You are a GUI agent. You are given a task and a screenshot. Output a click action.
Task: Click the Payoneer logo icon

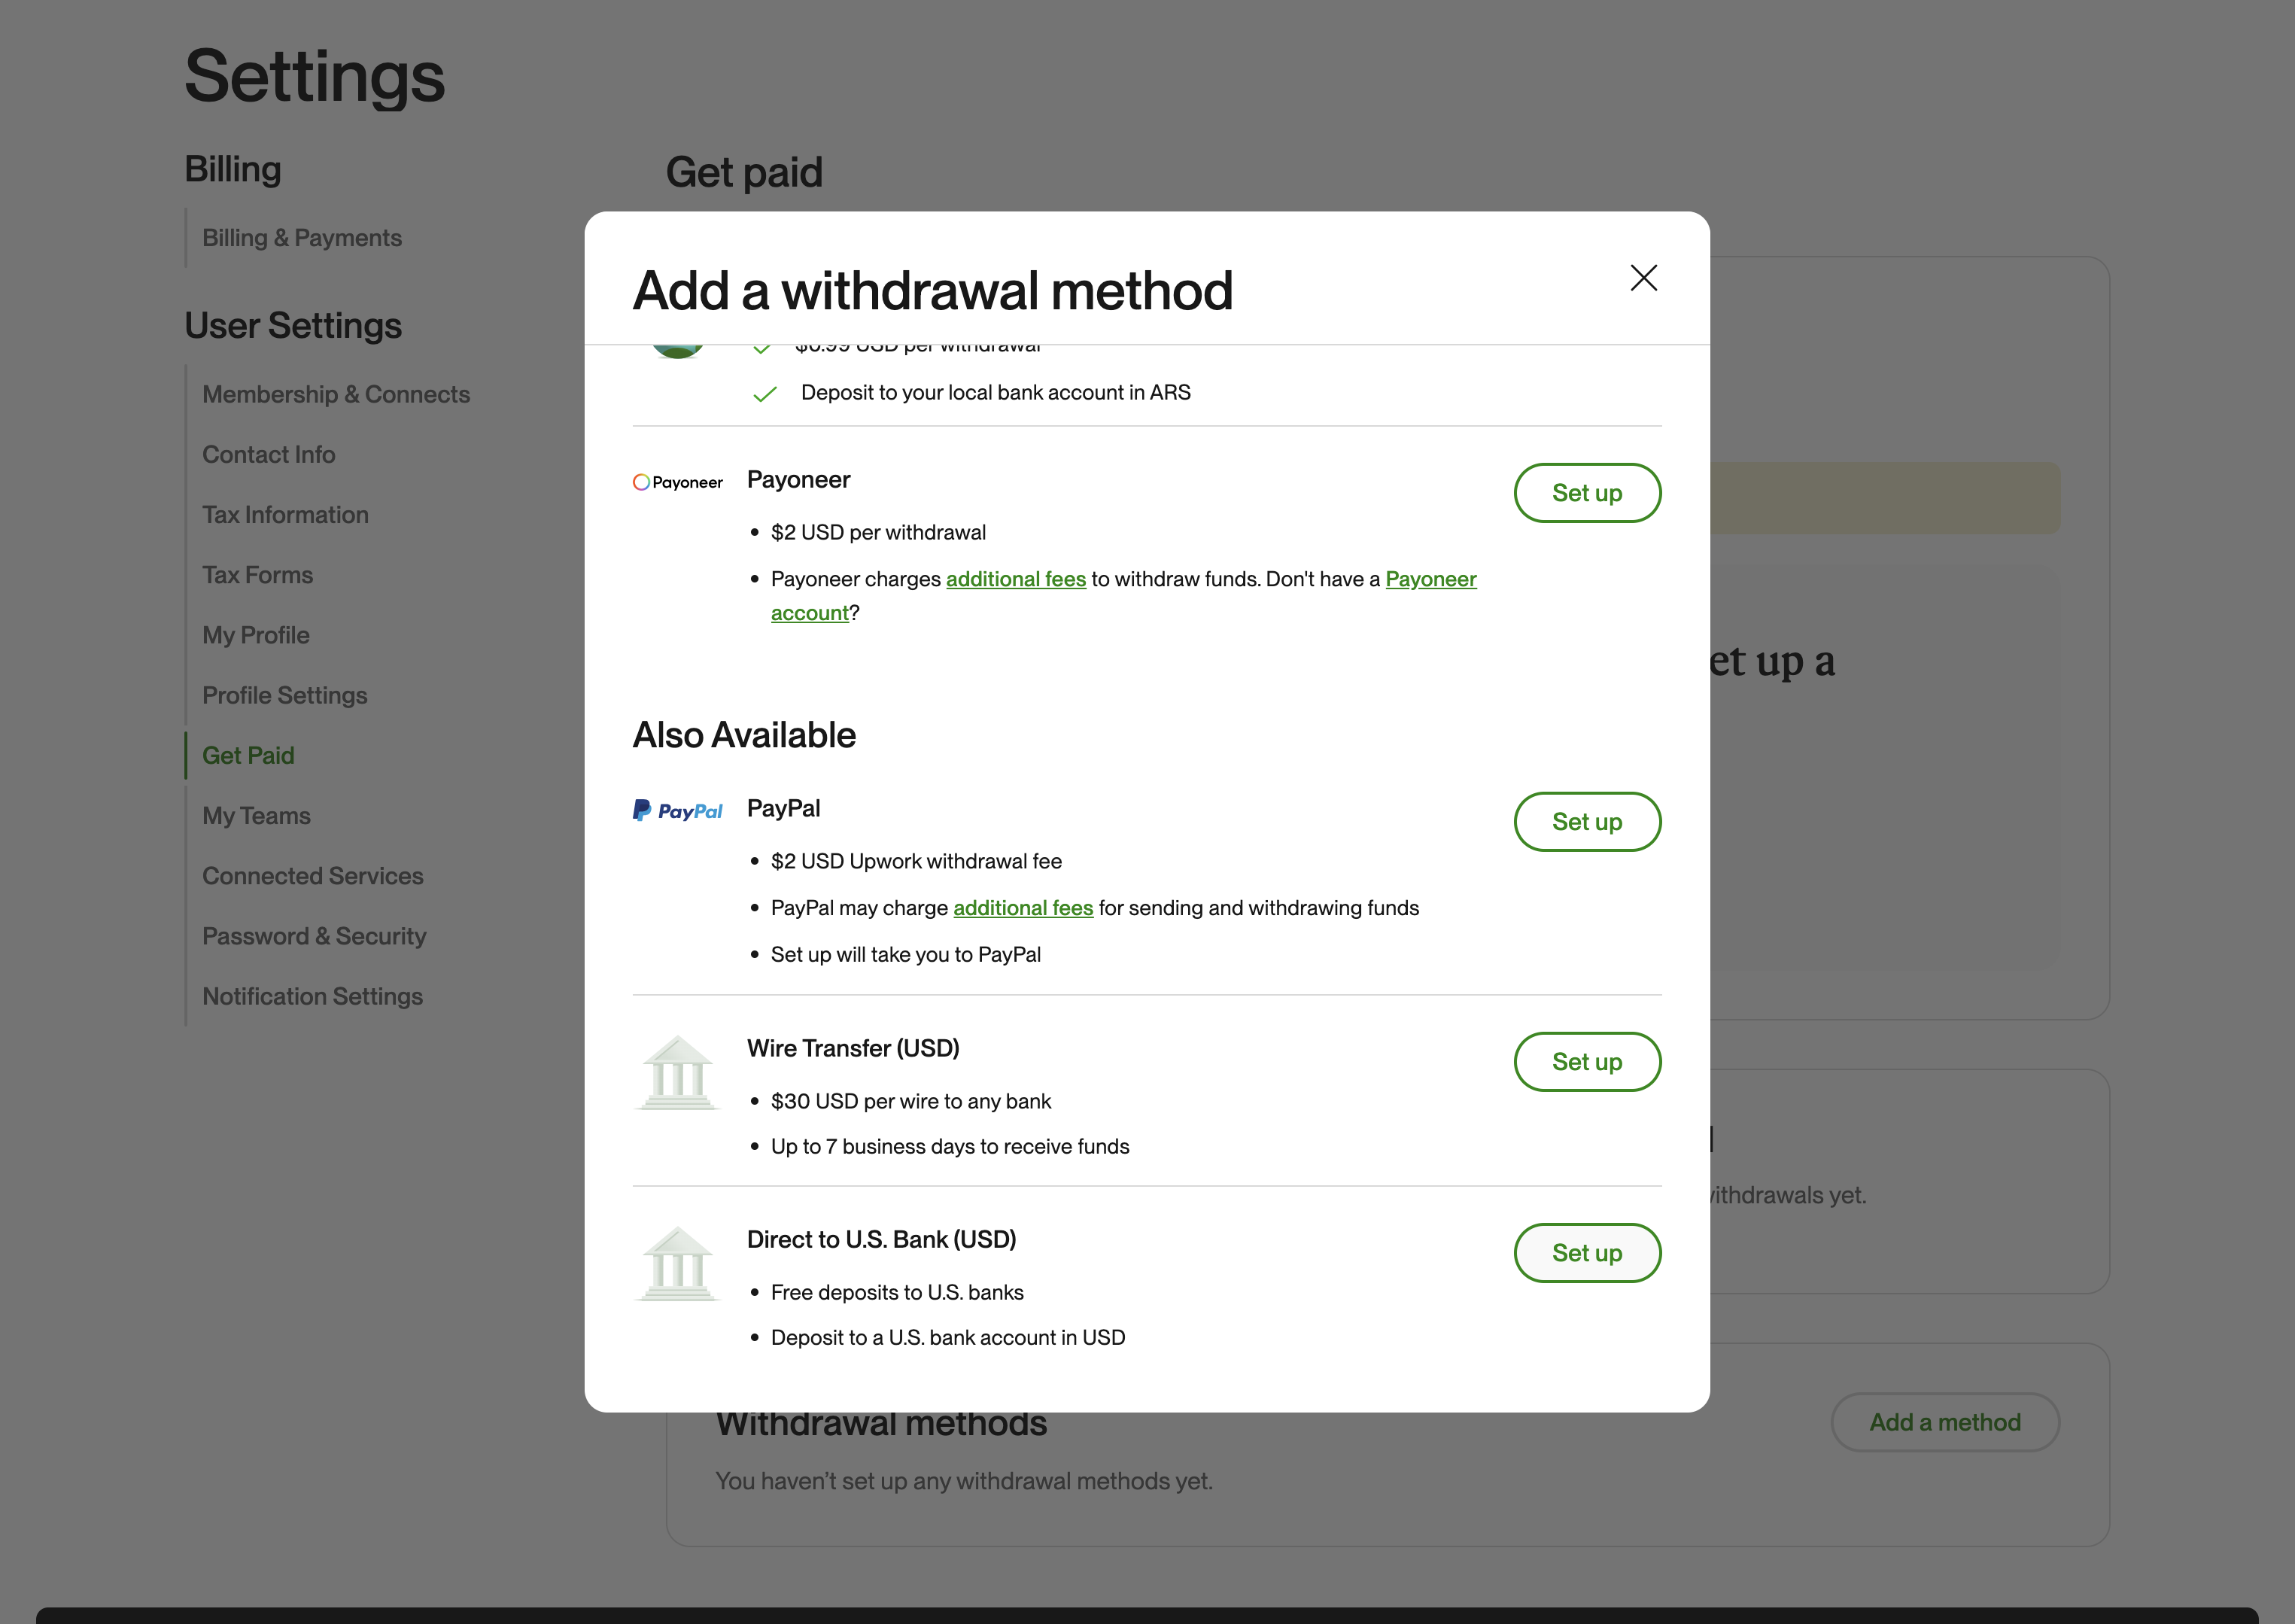pyautogui.click(x=677, y=482)
